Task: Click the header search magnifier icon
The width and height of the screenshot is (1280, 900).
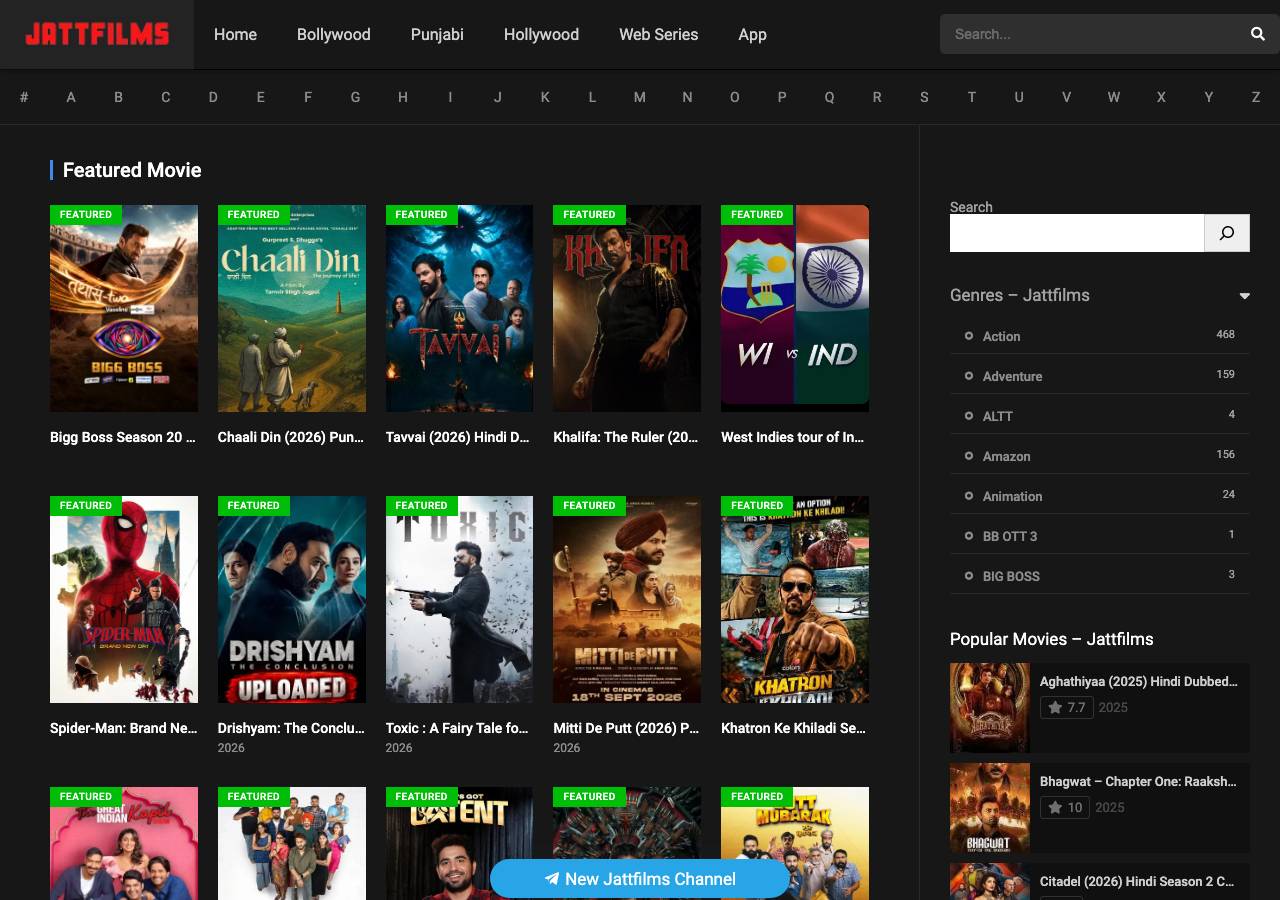Action: (x=1257, y=34)
